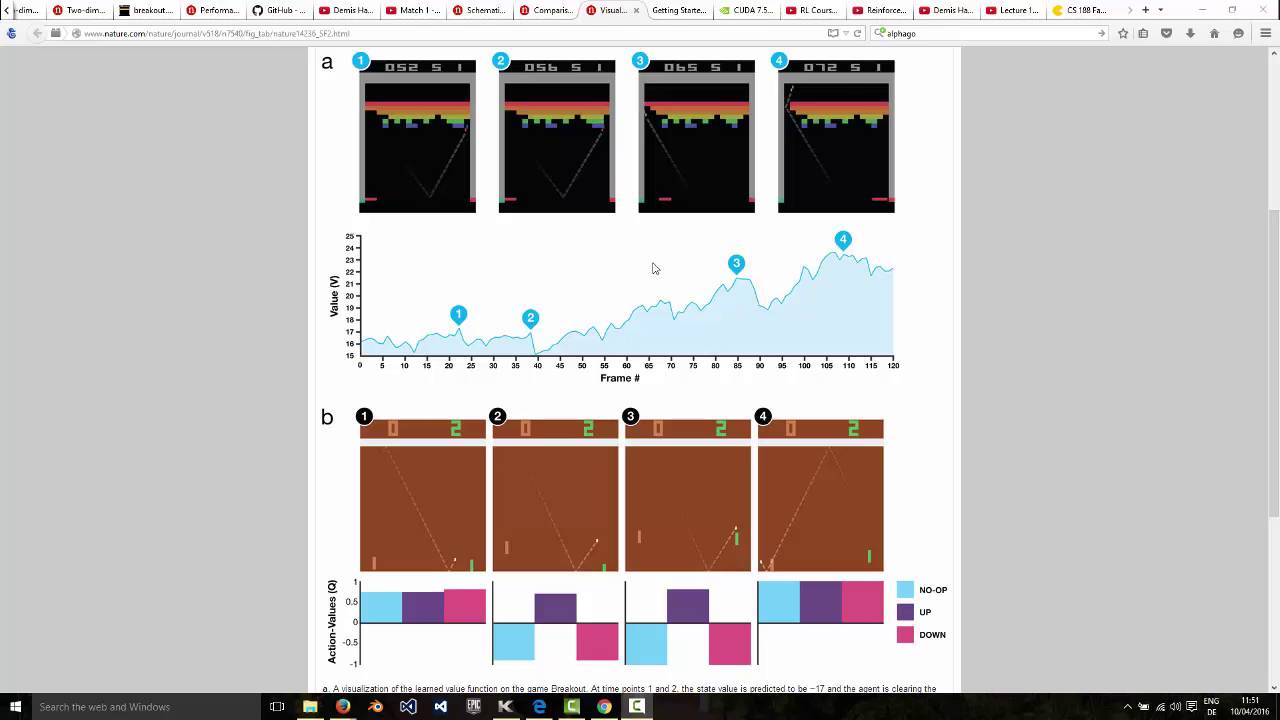The image size is (1280, 720).
Task: Open the action center notification icon
Action: 1191,706
